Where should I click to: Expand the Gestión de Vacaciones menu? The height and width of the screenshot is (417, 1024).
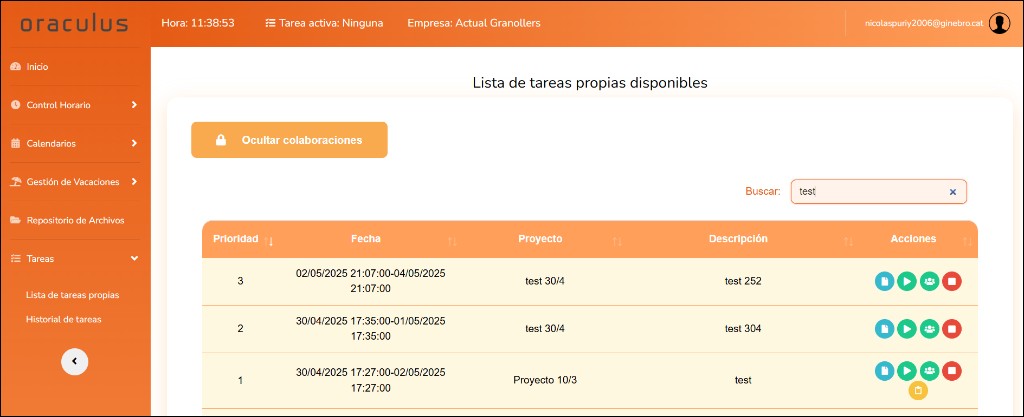tap(75, 182)
